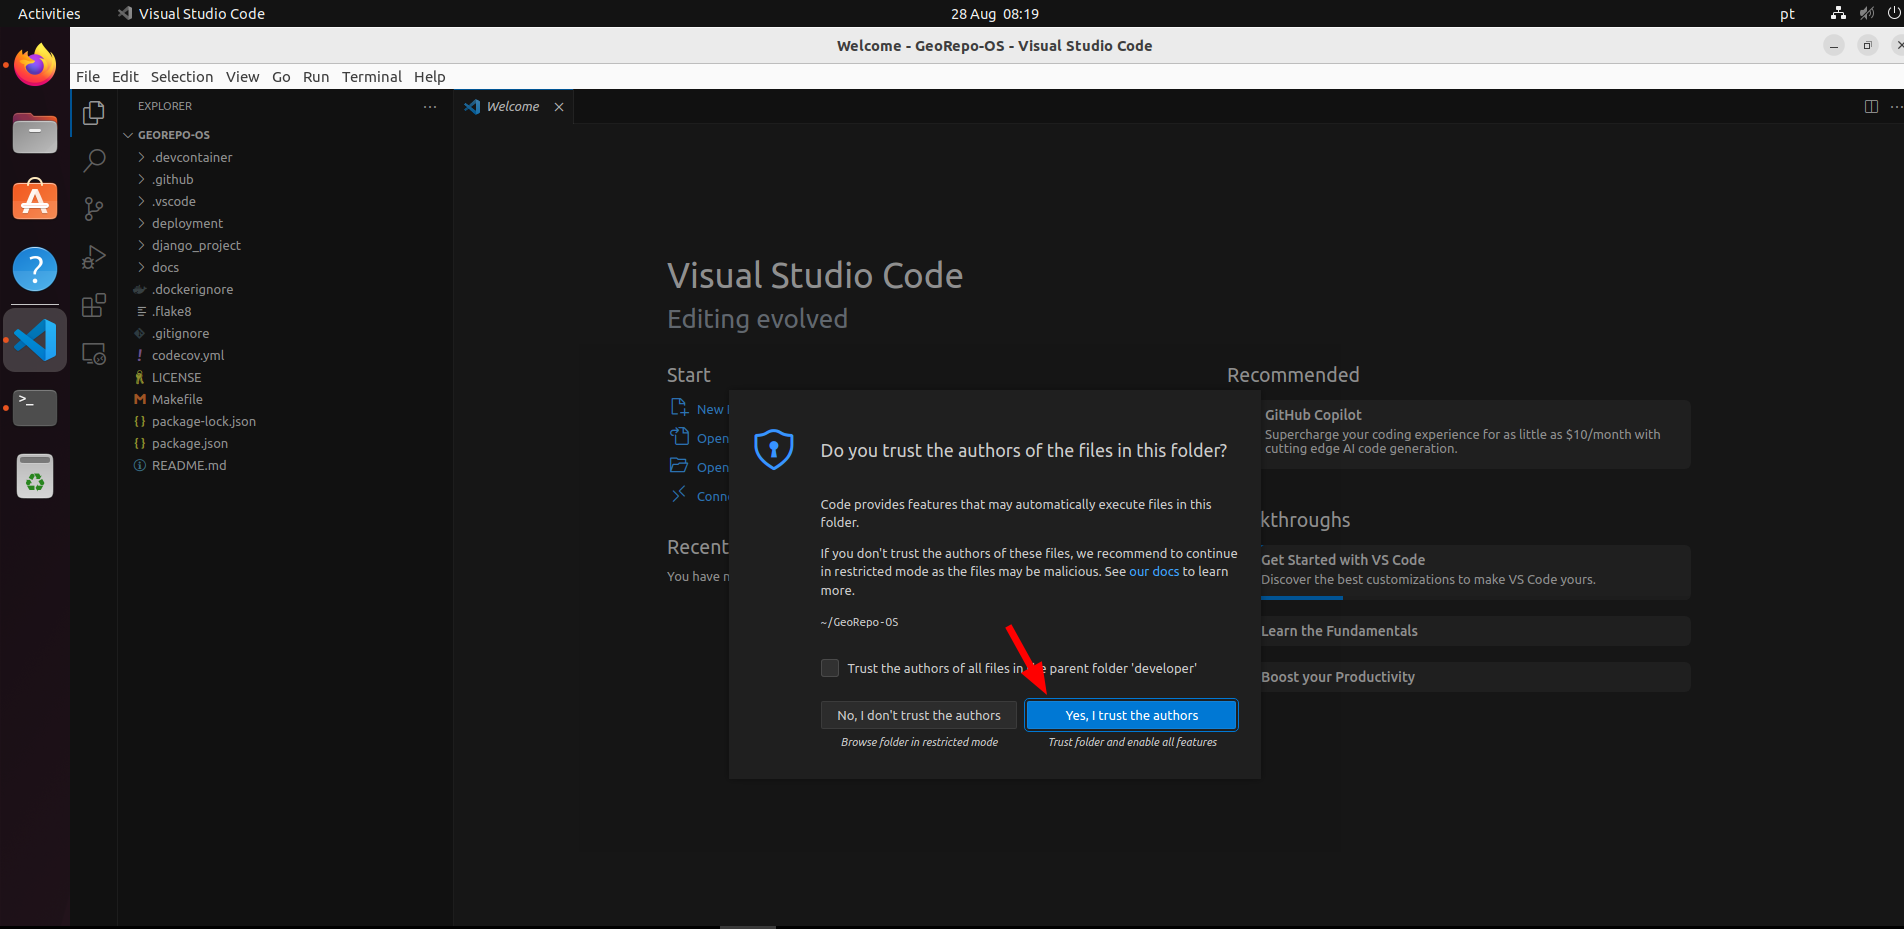Open the package-lock.json file
The height and width of the screenshot is (929, 1904).
tap(285, 421)
